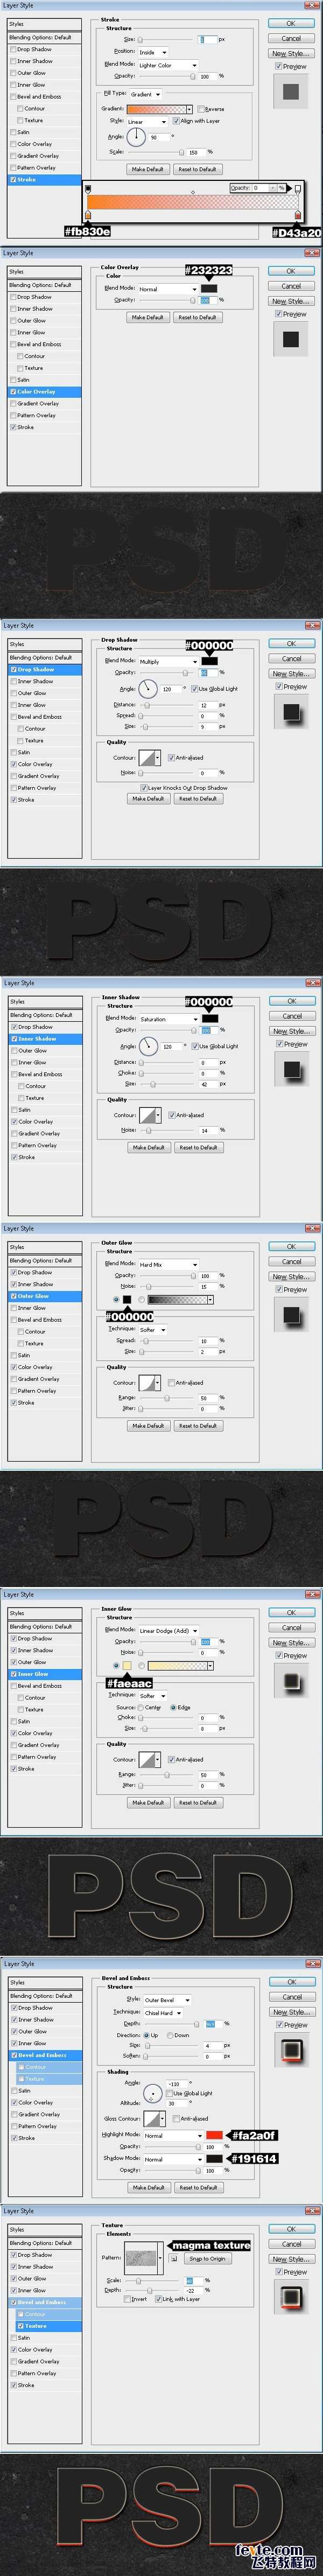The height and width of the screenshot is (2576, 323).
Task: Open the Fill Type dropdown set to Gradient
Action: [x=146, y=94]
